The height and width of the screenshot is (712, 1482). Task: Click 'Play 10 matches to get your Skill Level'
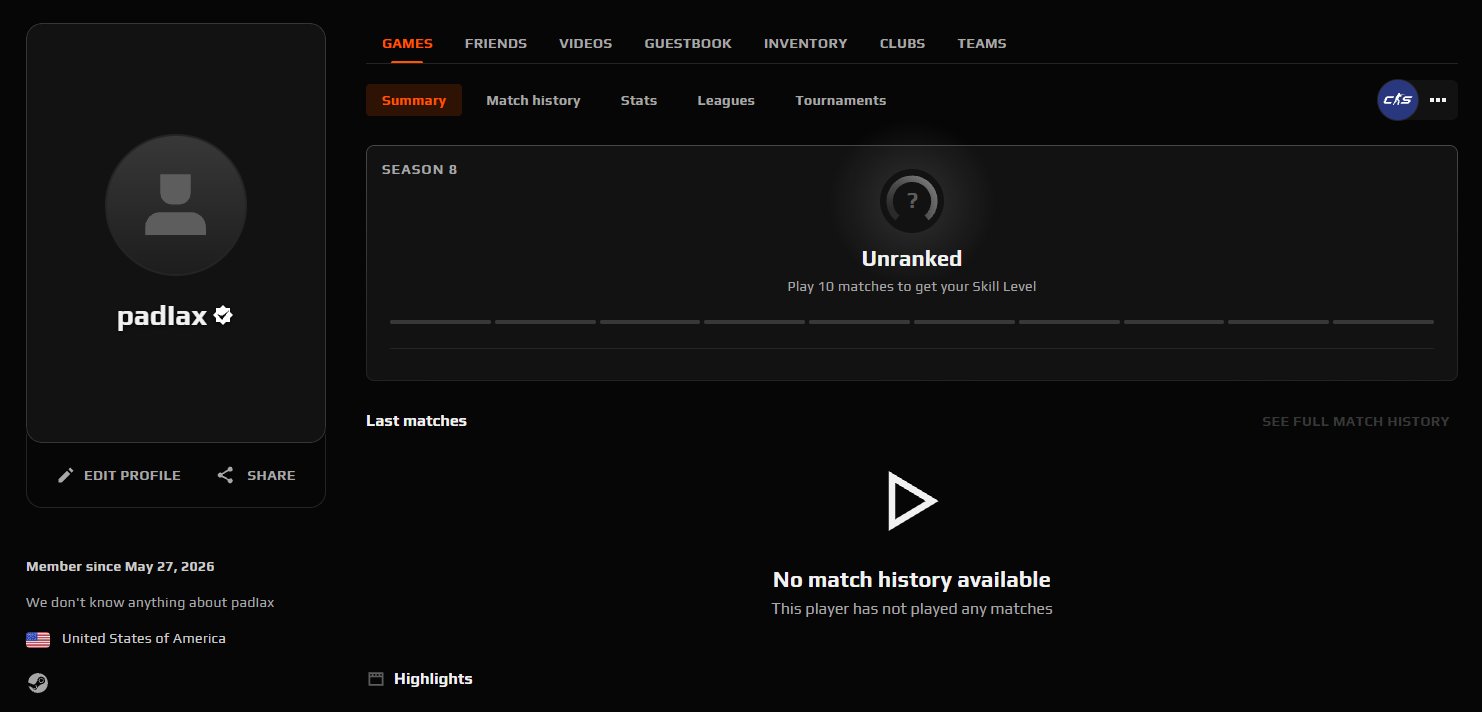coord(912,286)
